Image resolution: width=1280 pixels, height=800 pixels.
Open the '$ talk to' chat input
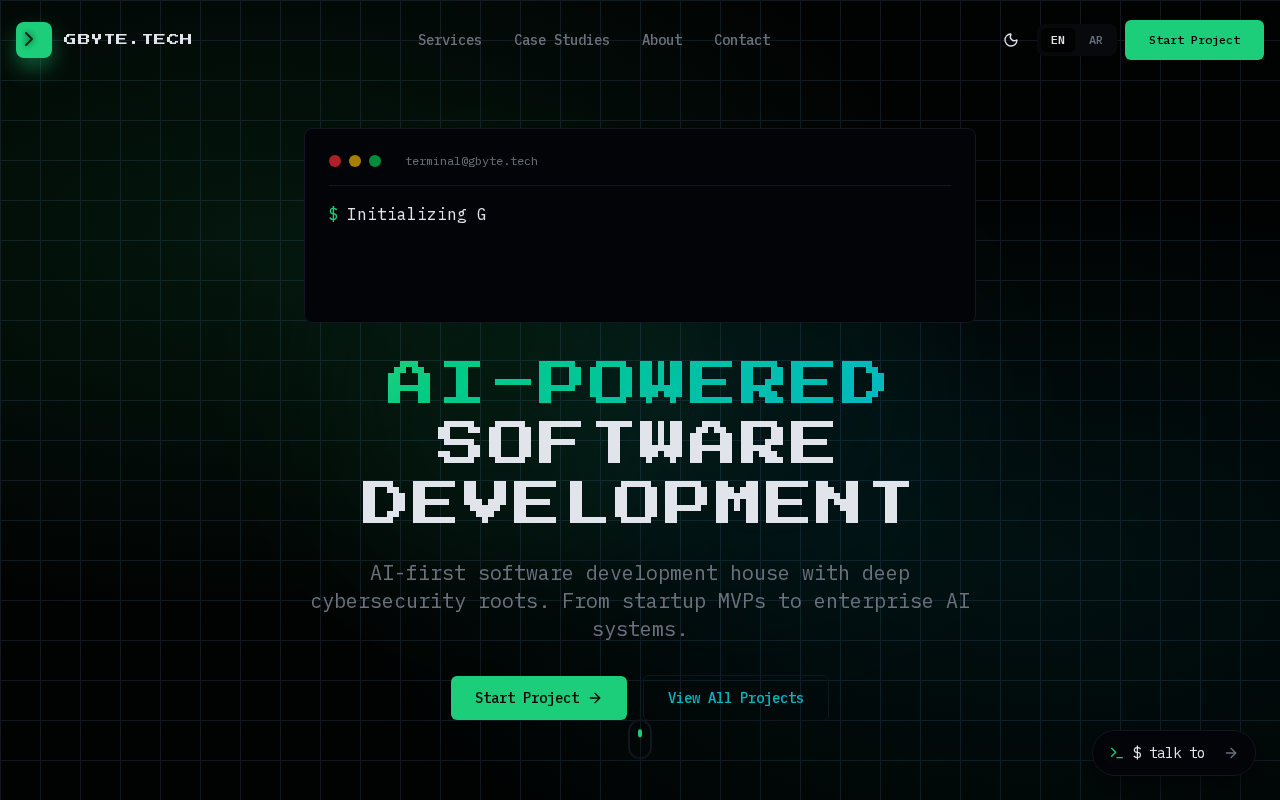click(x=1174, y=753)
